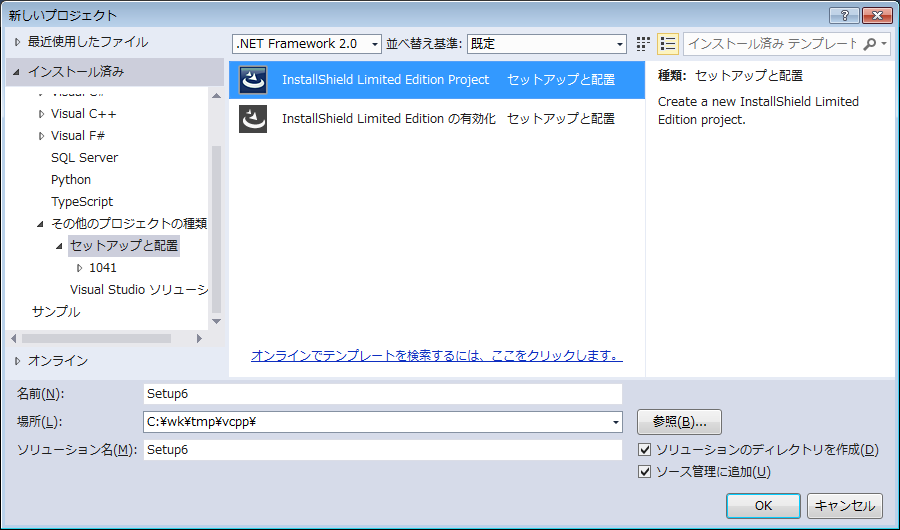Click the 名前 input field
This screenshot has height=530, width=900.
pos(382,394)
